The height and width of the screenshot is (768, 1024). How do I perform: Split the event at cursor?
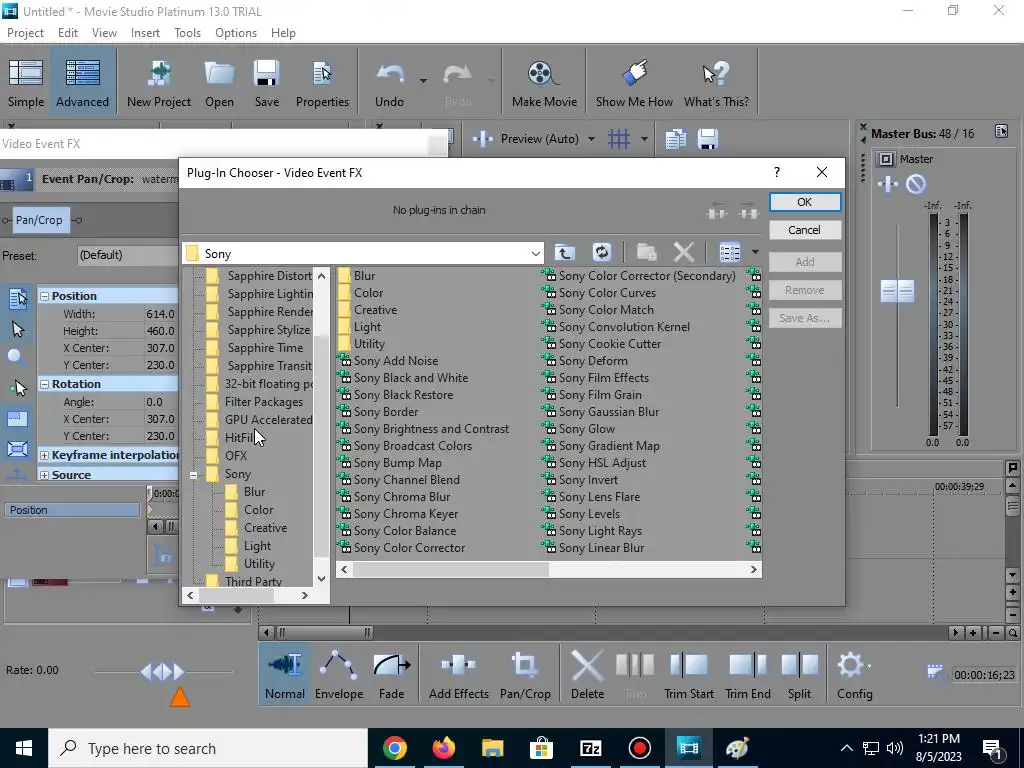pyautogui.click(x=799, y=675)
